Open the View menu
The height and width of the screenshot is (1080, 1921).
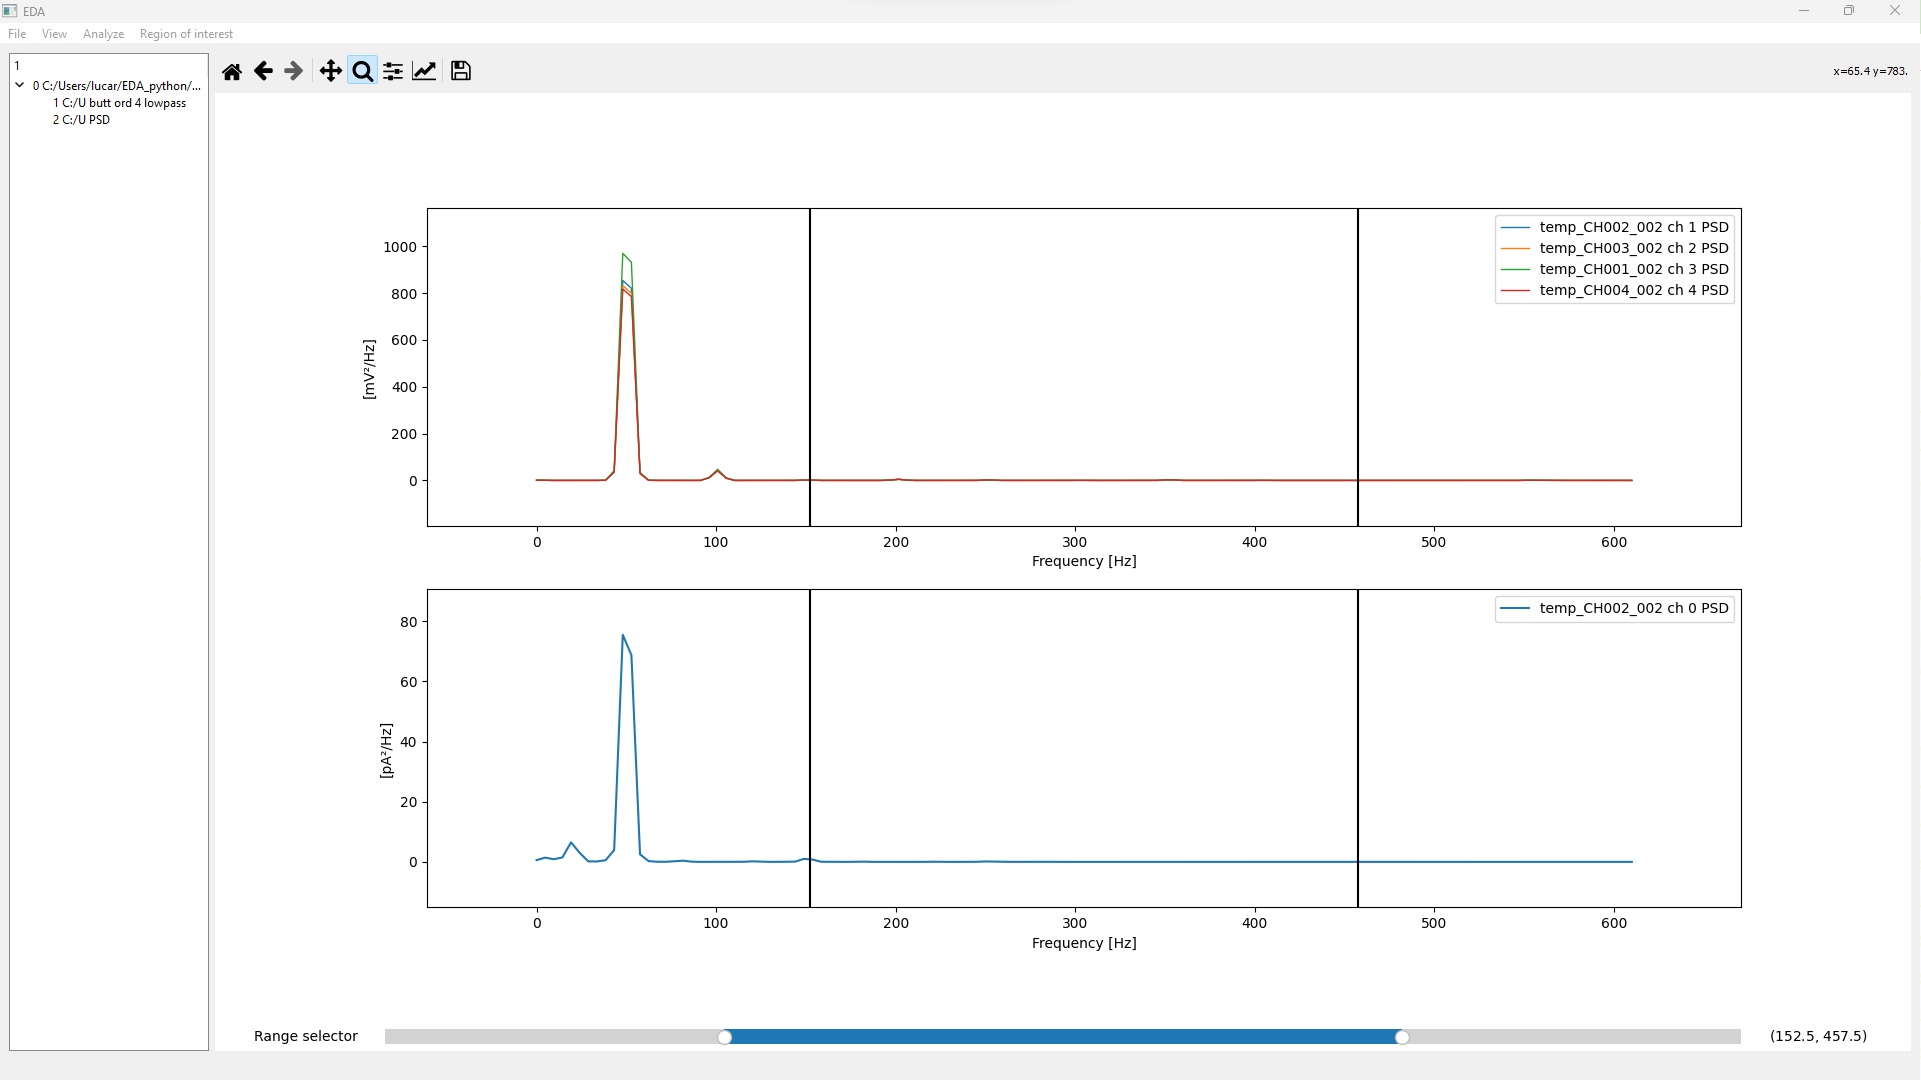coord(54,34)
